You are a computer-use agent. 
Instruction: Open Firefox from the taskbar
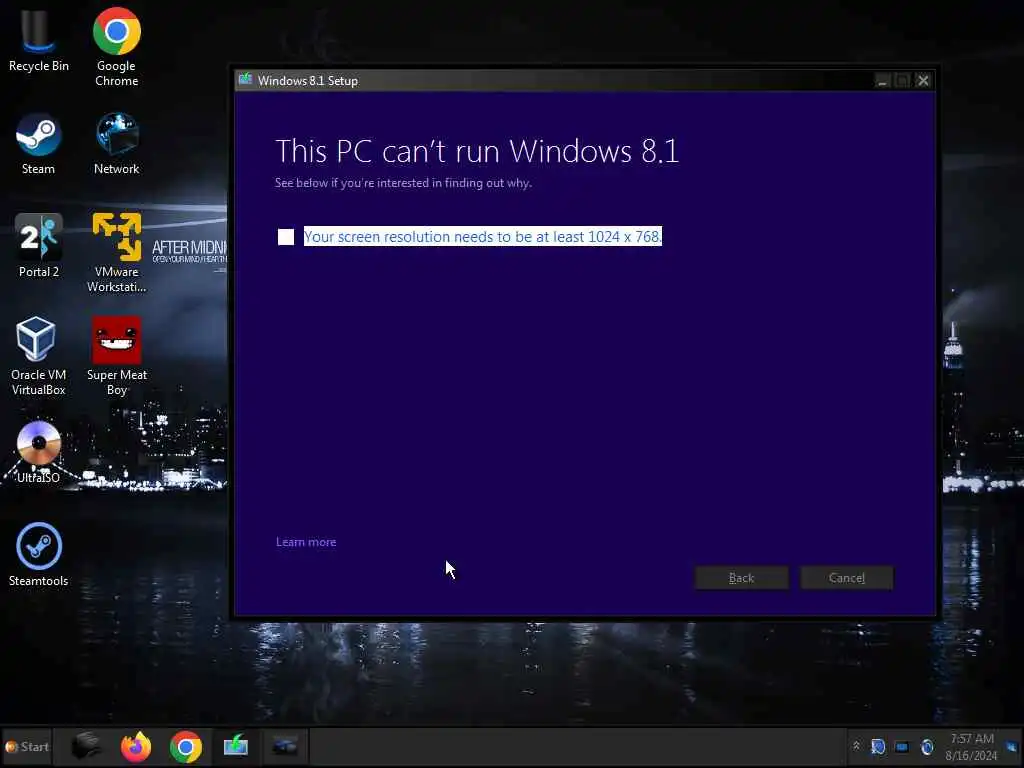[x=136, y=746]
